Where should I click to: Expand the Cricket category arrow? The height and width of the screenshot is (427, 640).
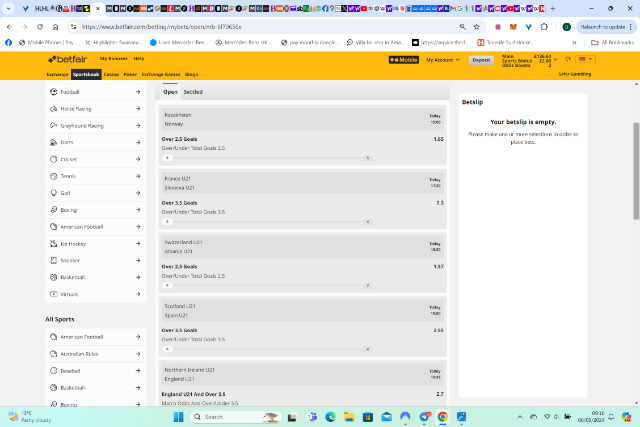[x=138, y=159]
